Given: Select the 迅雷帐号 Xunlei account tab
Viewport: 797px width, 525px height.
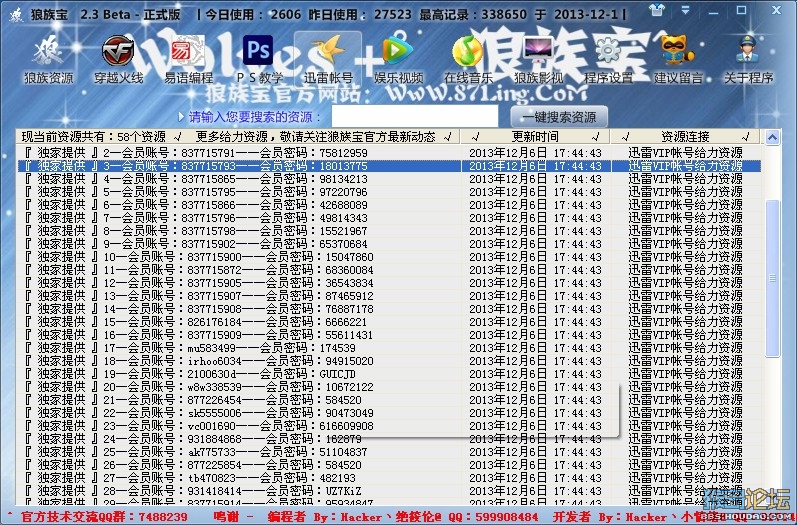Looking at the screenshot, I should pos(328,60).
